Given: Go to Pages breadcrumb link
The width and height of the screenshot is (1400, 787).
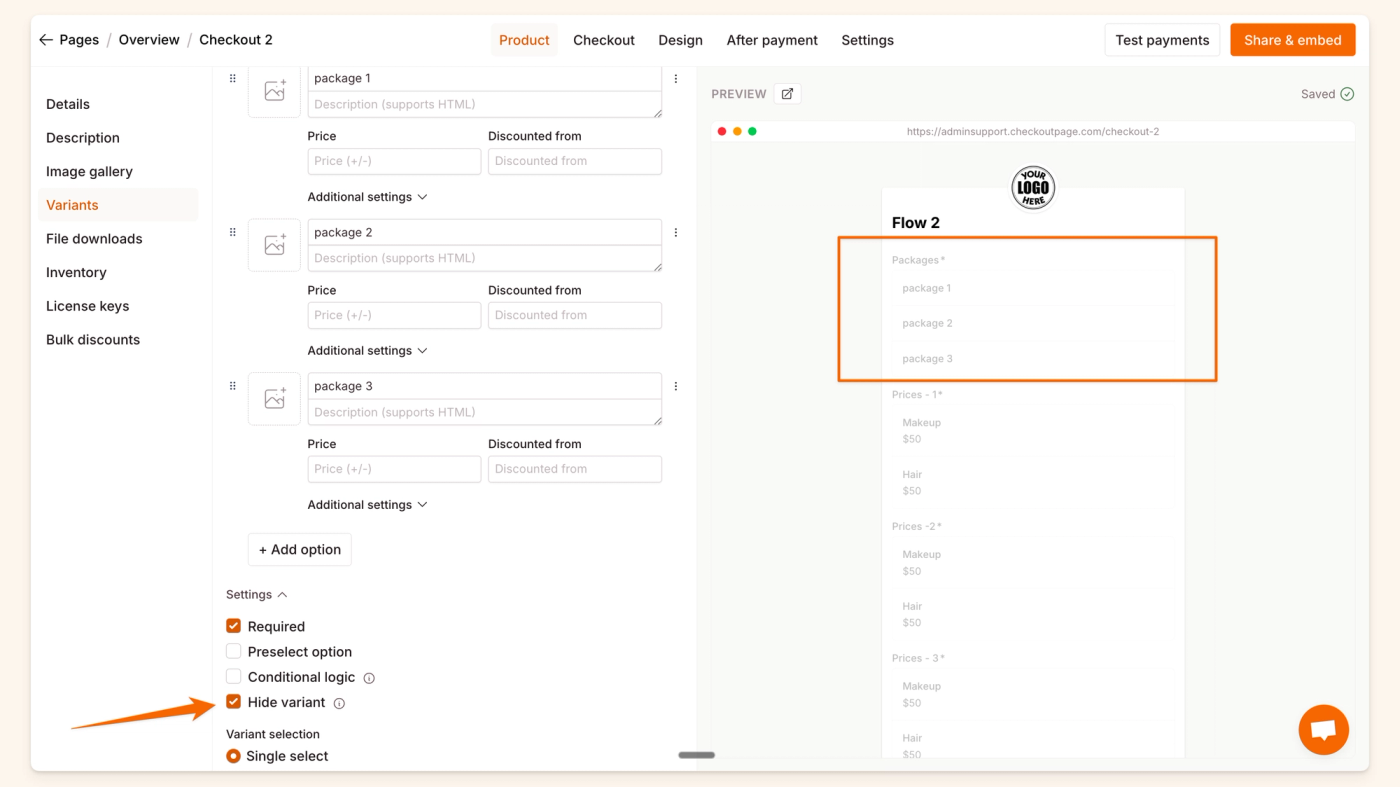Looking at the screenshot, I should click(79, 40).
